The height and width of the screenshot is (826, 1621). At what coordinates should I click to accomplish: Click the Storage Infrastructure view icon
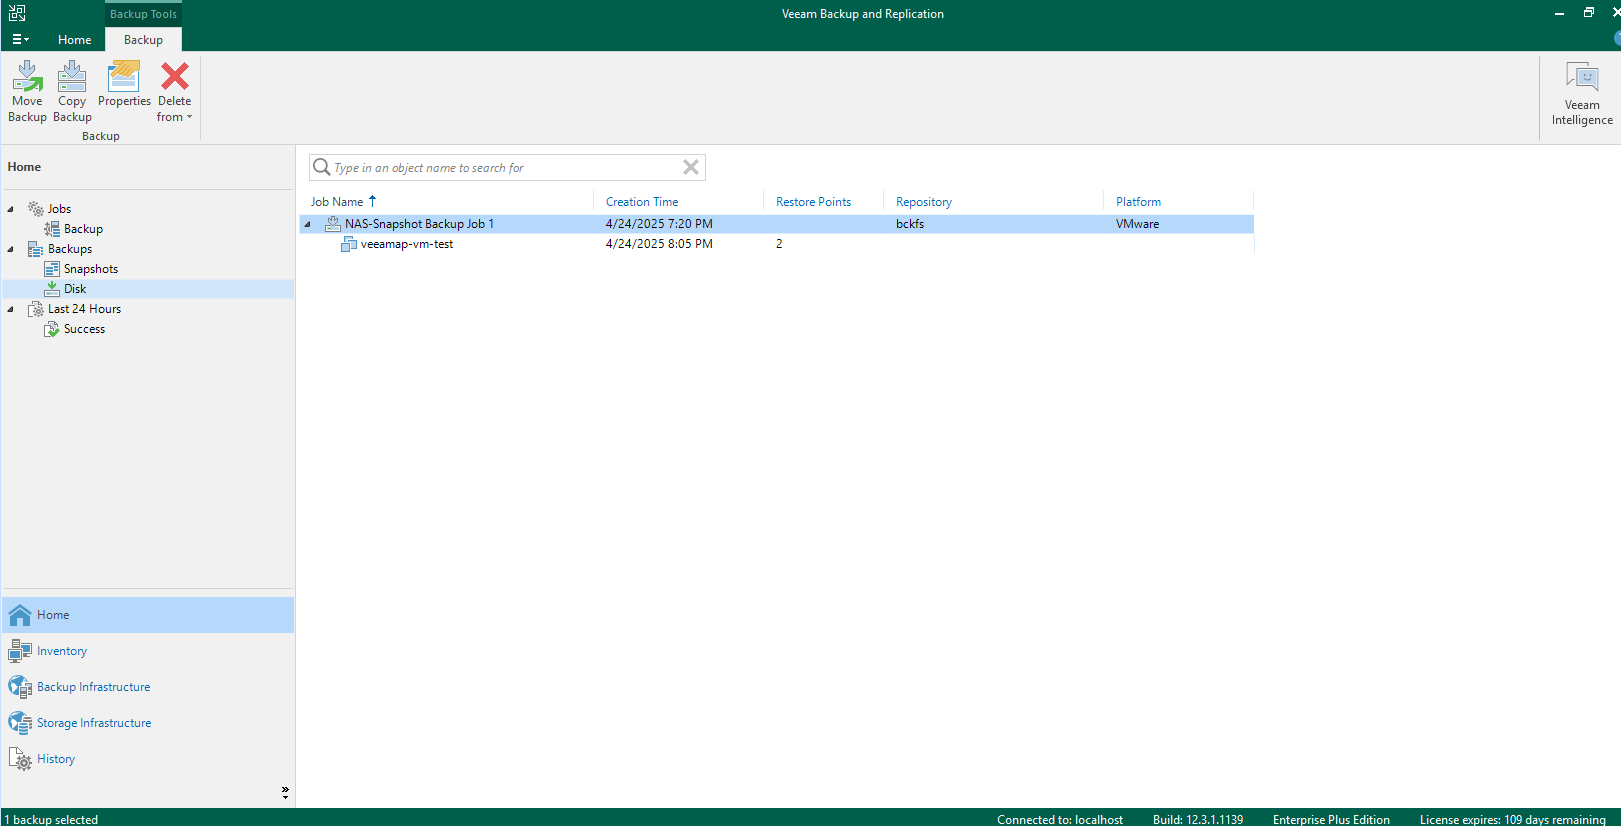[x=20, y=723]
